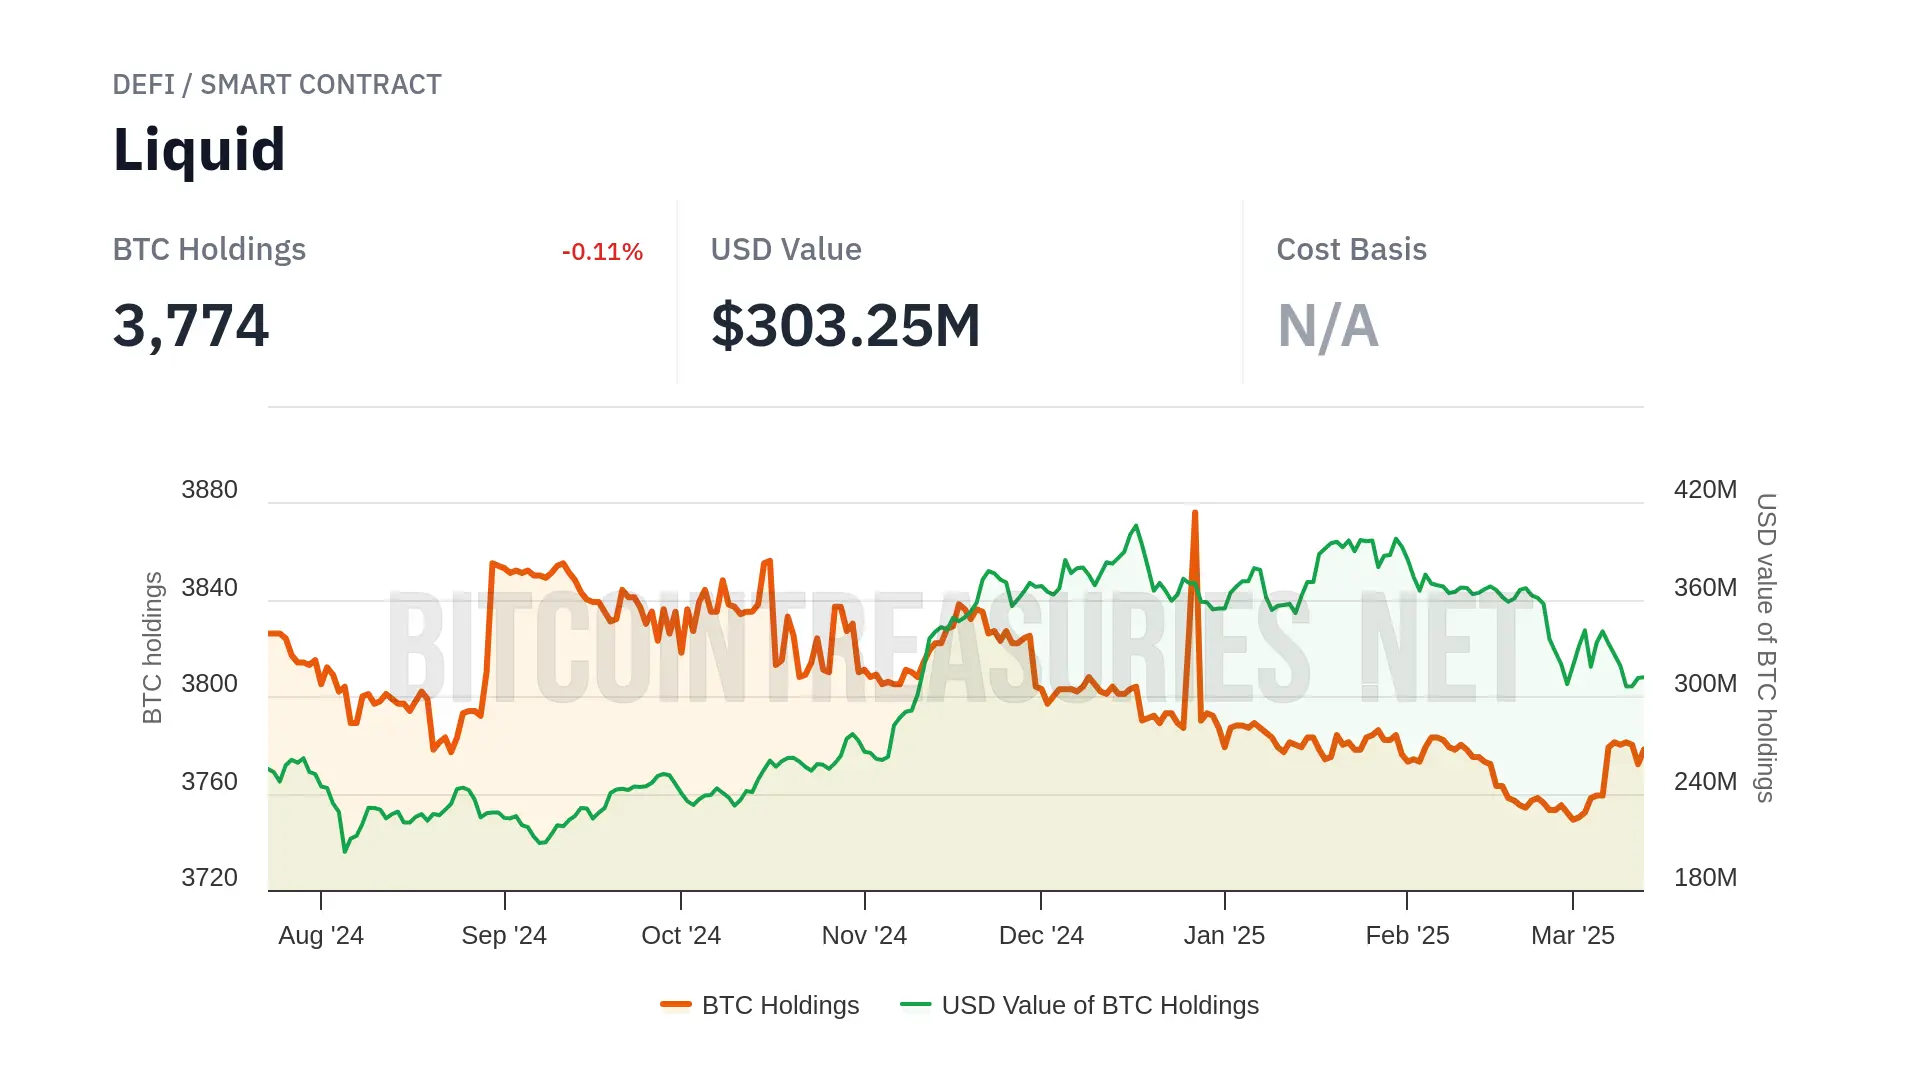This screenshot has width=1920, height=1080.
Task: Click the Aug '24 x-axis marker
Action: pyautogui.click(x=321, y=935)
